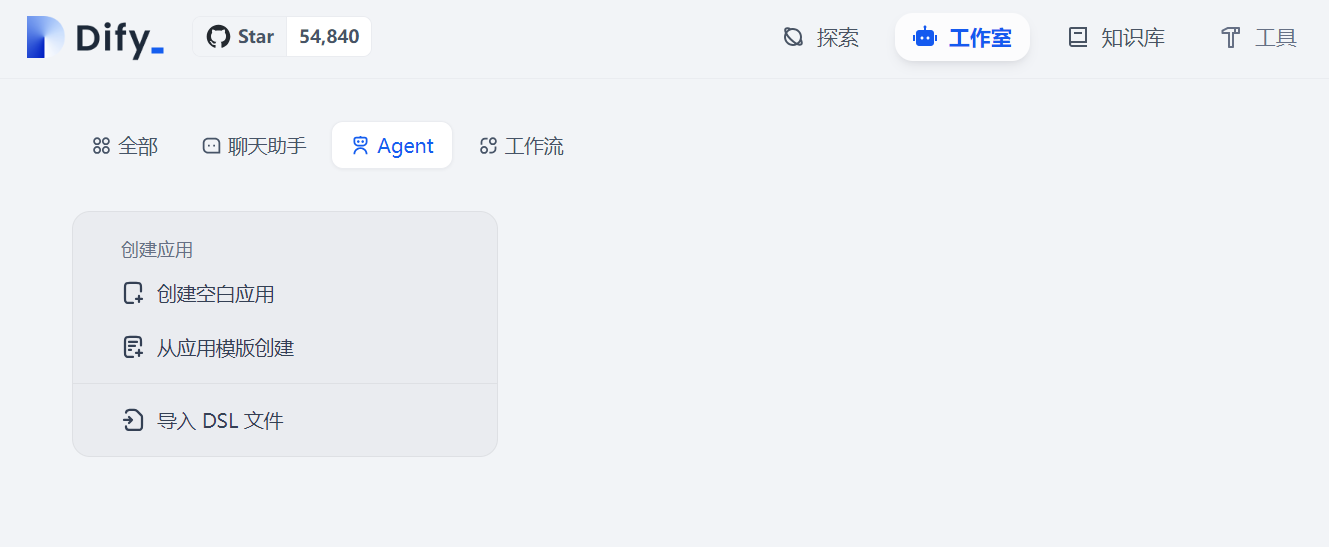
Task: Click the 54,840 star count
Action: tap(329, 37)
